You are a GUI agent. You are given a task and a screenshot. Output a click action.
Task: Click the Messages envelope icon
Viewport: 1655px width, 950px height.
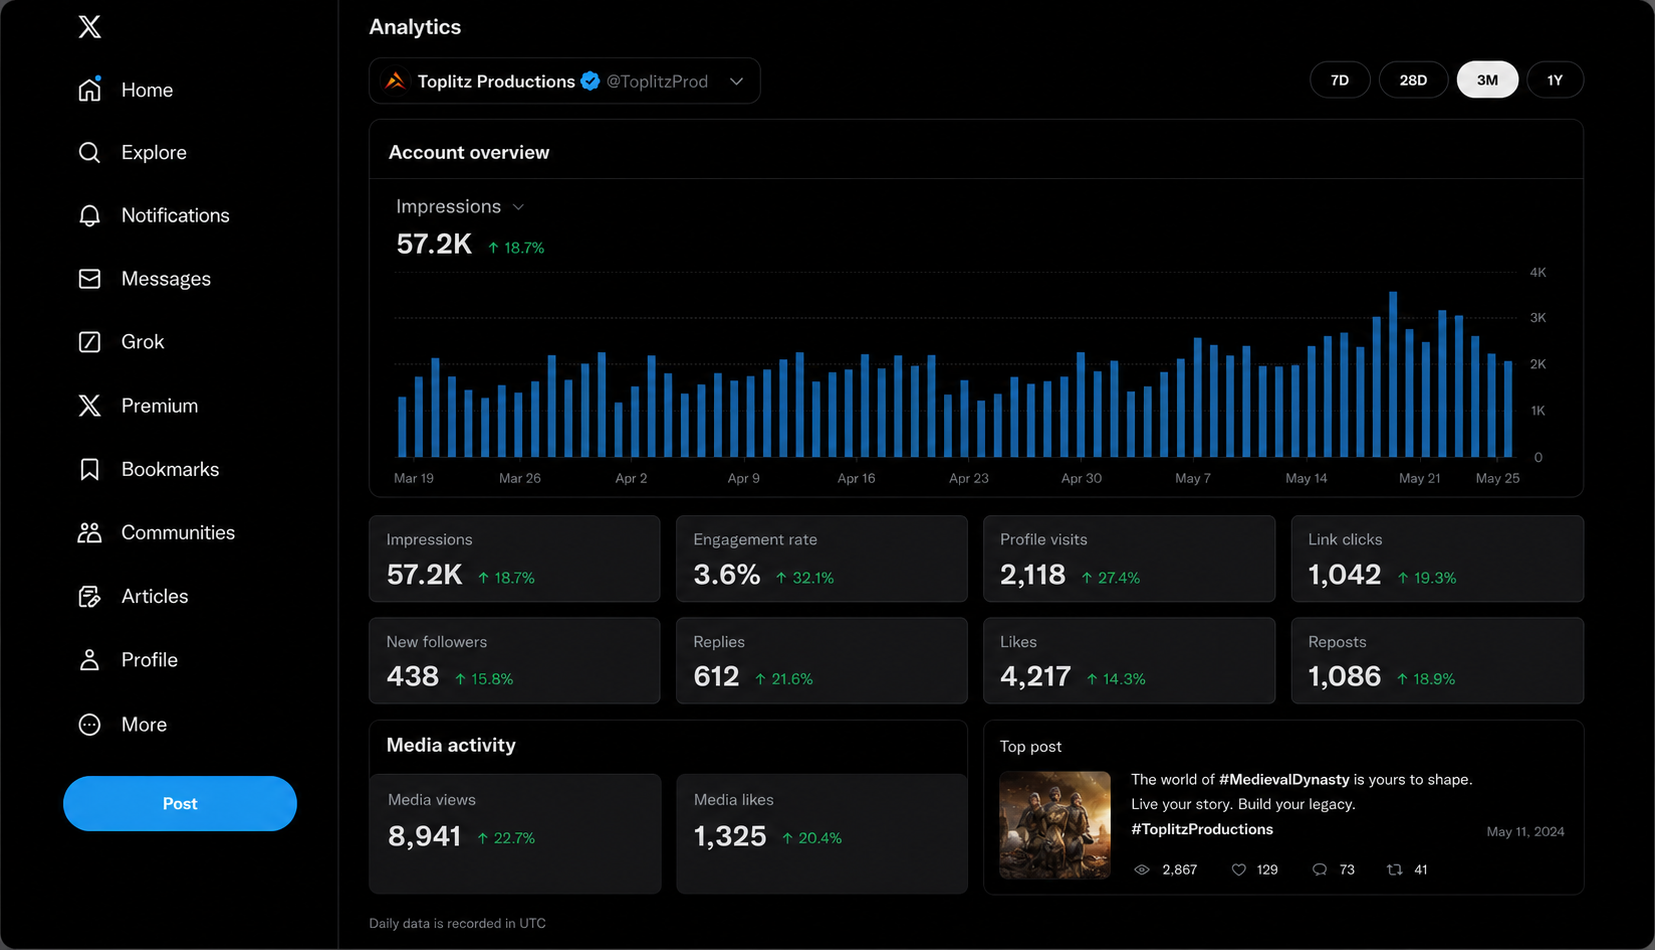tap(90, 278)
